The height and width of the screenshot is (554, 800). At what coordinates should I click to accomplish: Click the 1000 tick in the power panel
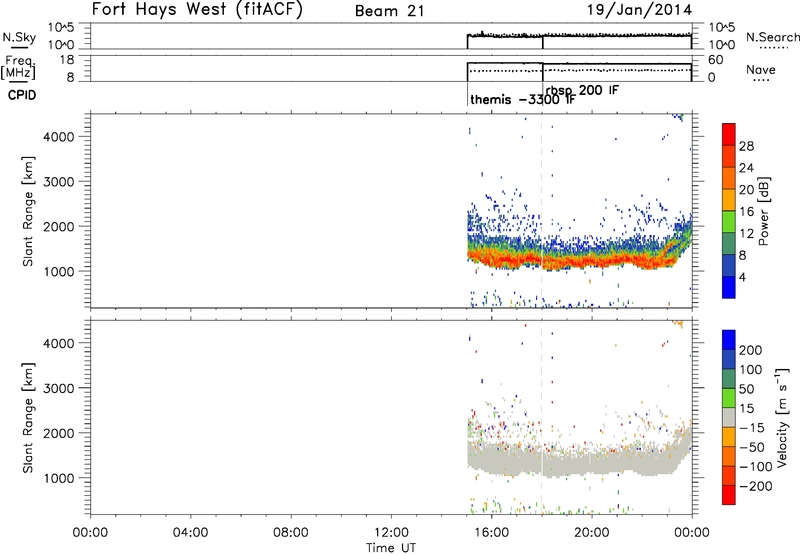(x=59, y=271)
